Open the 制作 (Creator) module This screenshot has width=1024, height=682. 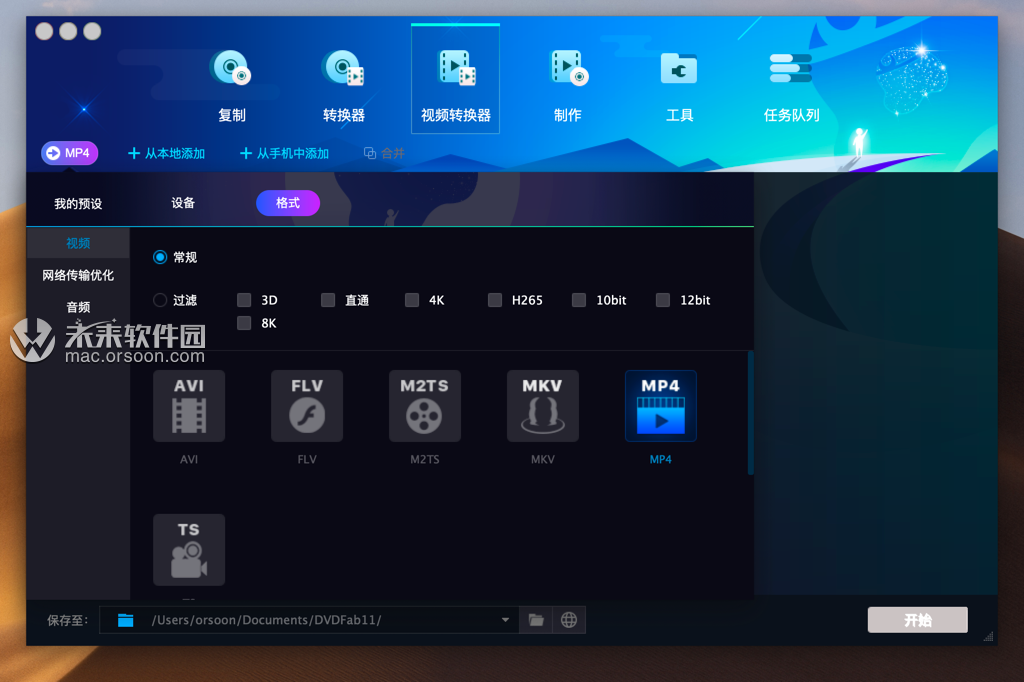[568, 86]
